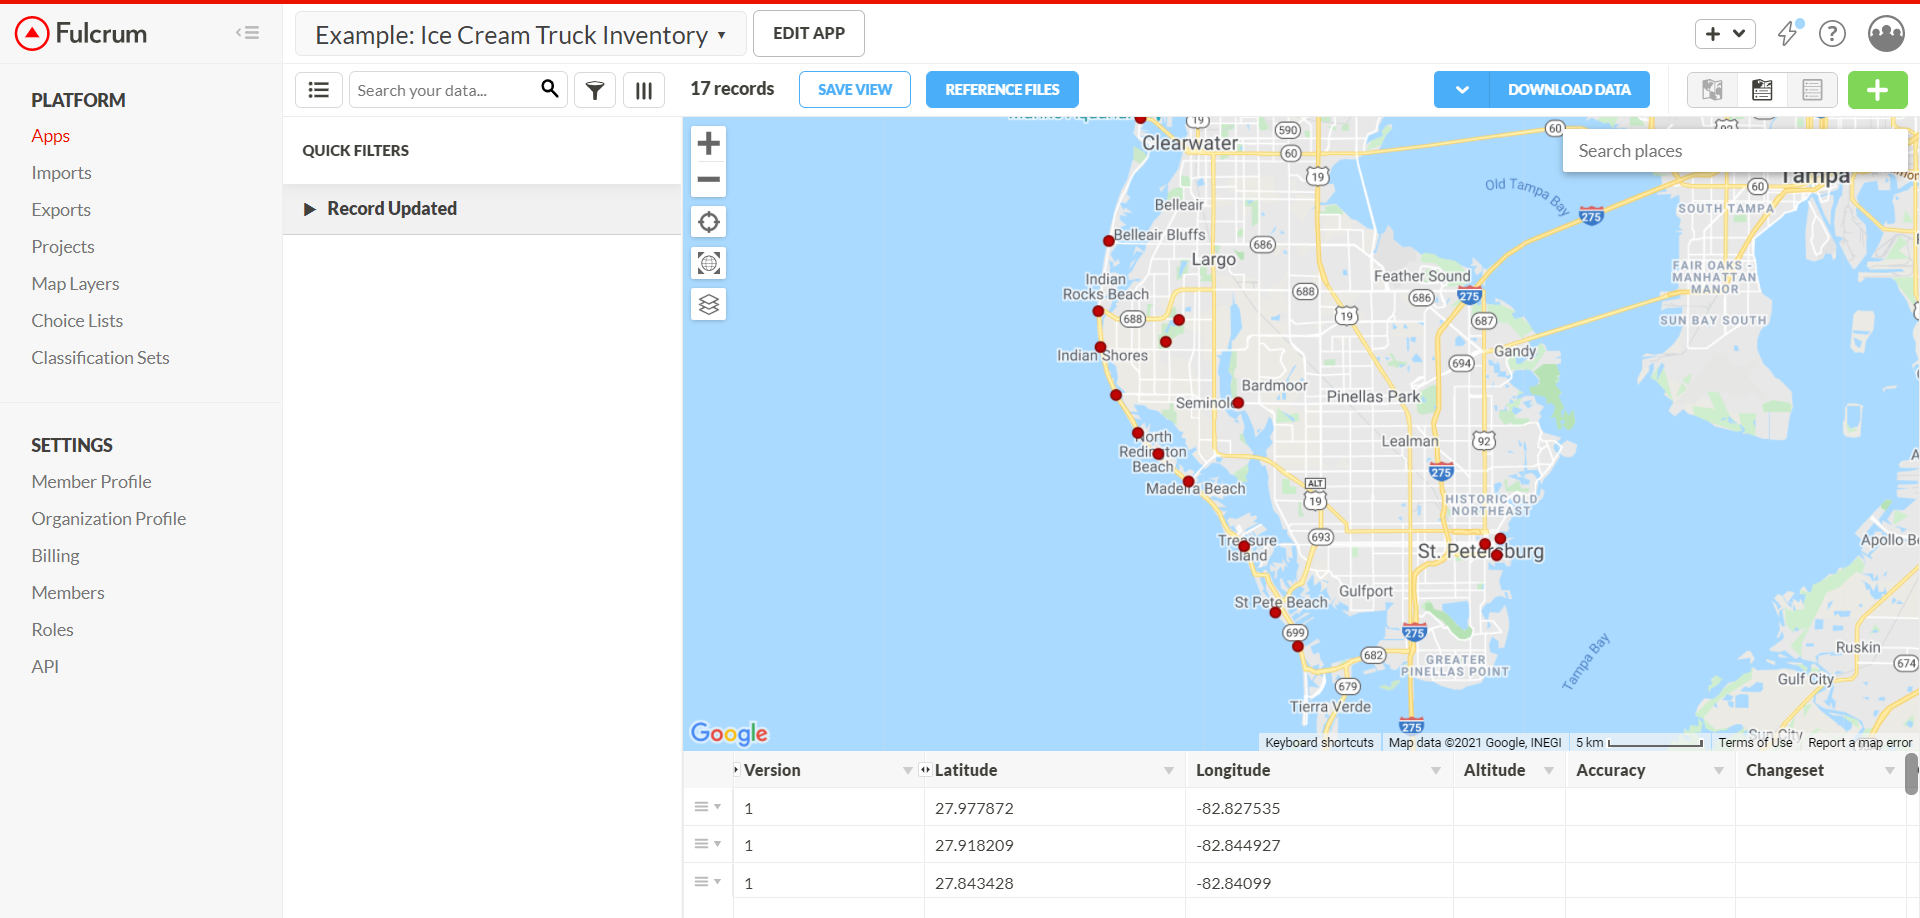Go to Choice Lists in the sidebar

click(x=77, y=321)
